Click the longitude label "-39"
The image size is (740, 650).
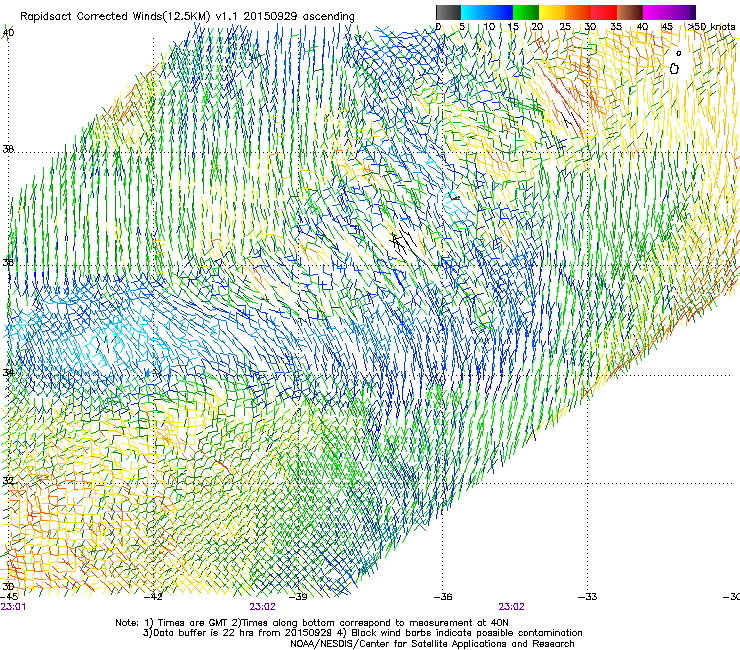297,596
